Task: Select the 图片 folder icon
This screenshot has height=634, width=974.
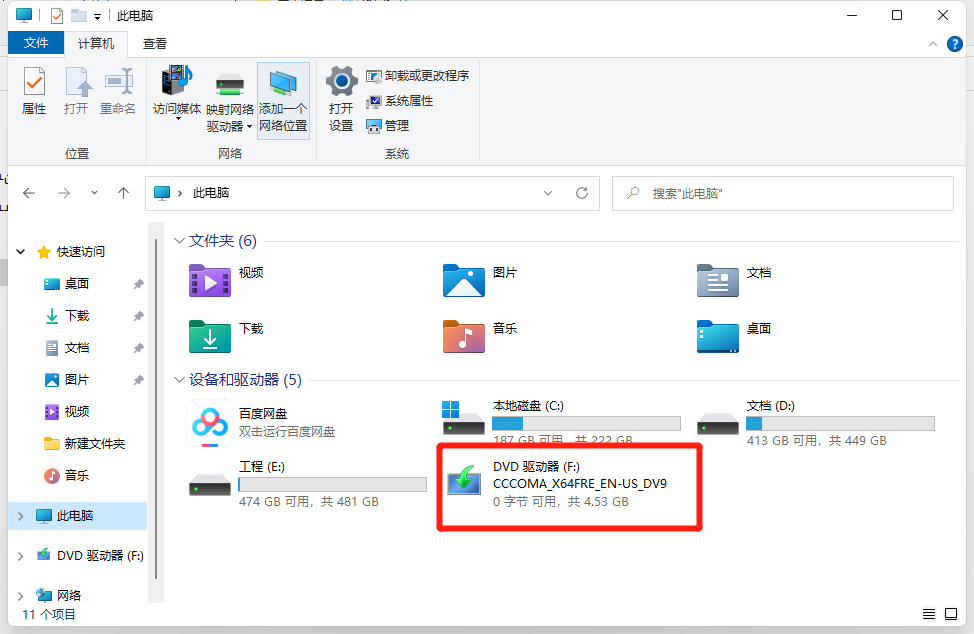Action: pyautogui.click(x=463, y=281)
